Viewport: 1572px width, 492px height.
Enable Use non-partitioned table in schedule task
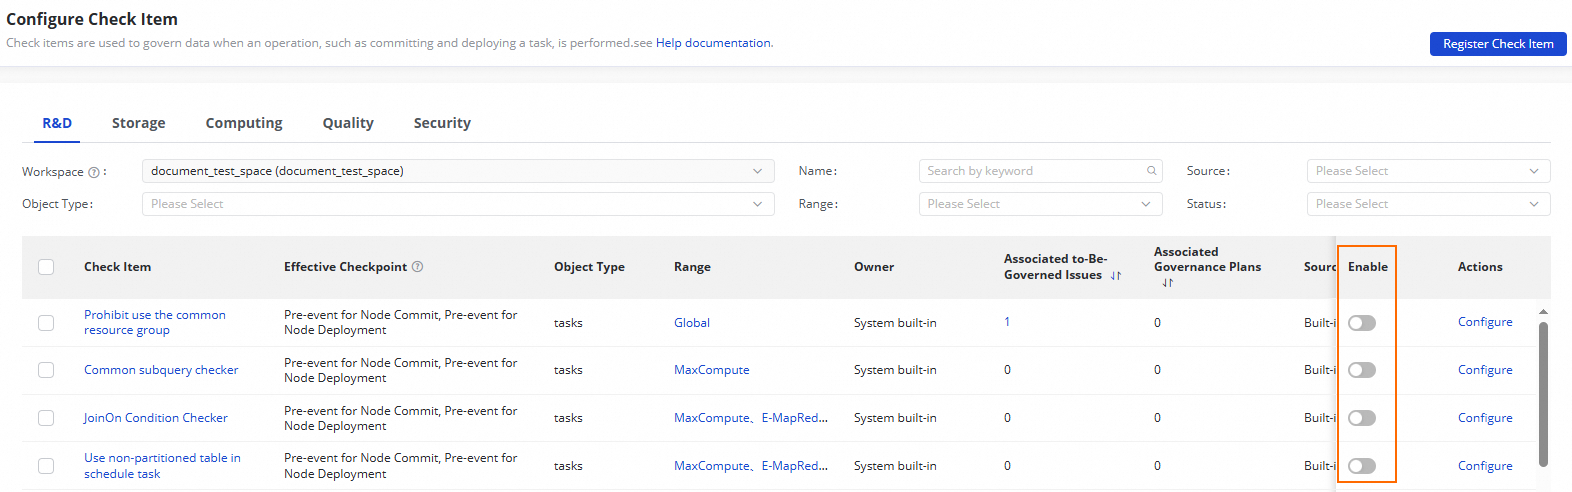1362,466
